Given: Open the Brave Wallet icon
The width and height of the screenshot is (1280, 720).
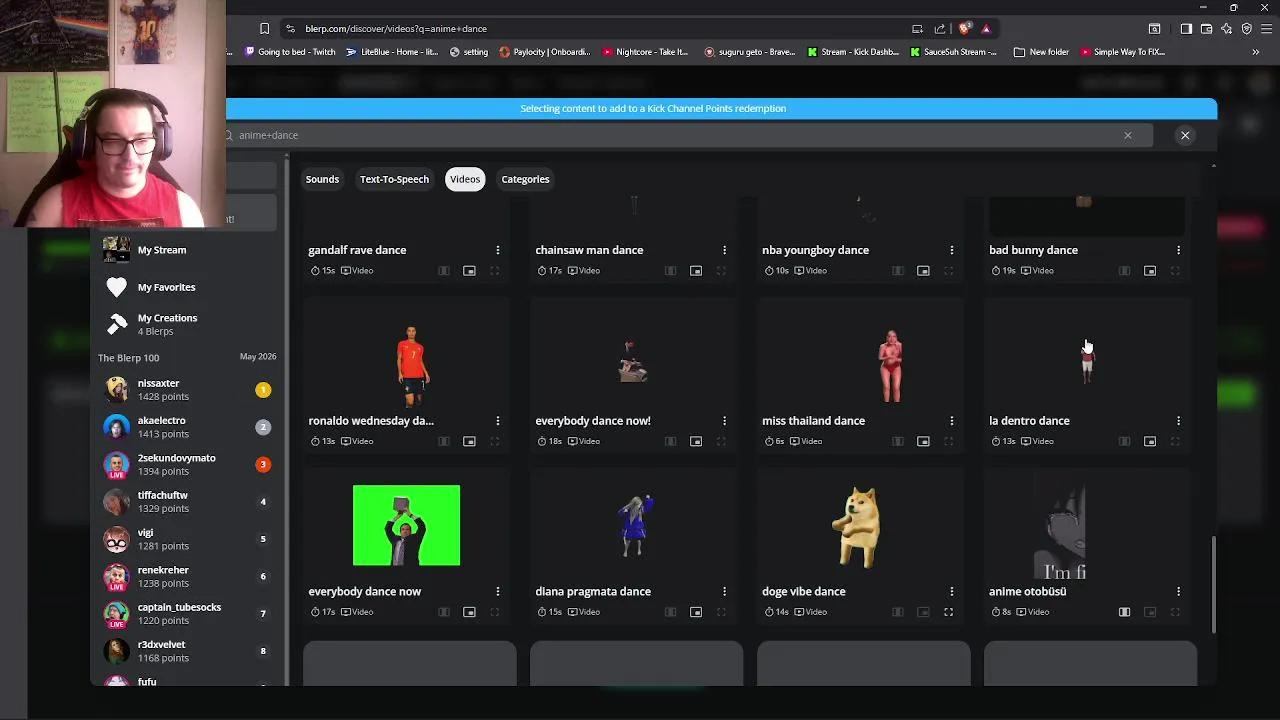Looking at the screenshot, I should (x=1206, y=29).
